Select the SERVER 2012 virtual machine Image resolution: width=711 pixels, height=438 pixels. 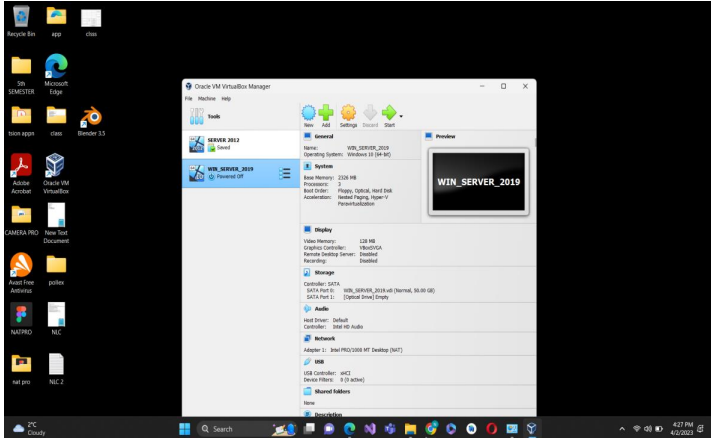point(241,144)
